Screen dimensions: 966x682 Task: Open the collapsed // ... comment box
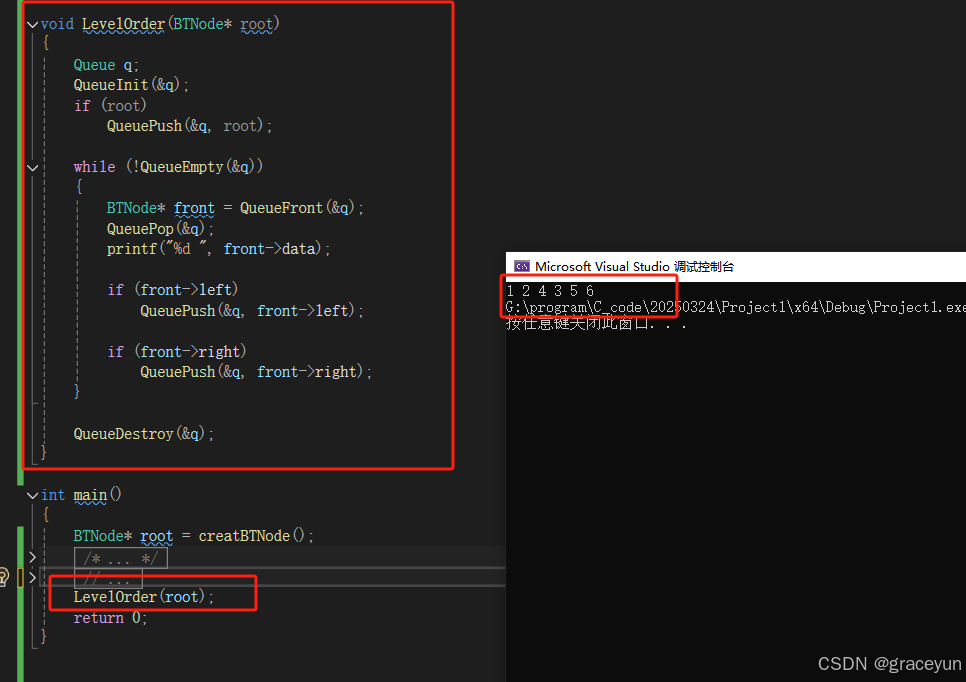[x=108, y=578]
